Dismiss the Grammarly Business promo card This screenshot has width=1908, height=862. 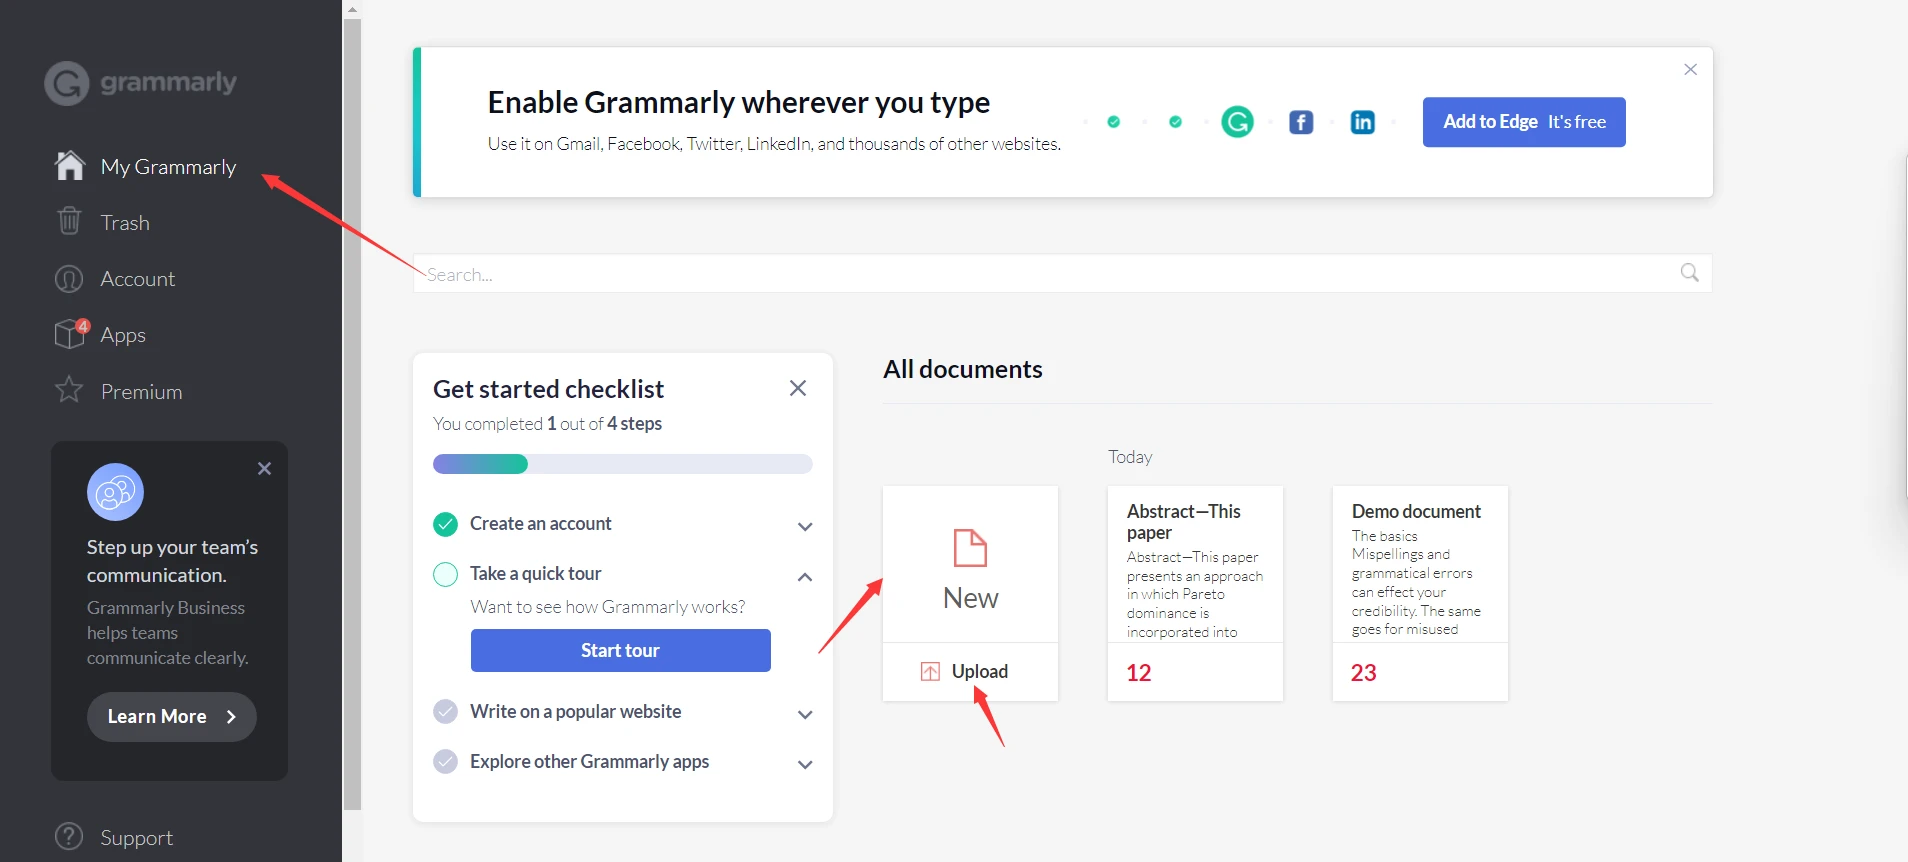point(264,468)
